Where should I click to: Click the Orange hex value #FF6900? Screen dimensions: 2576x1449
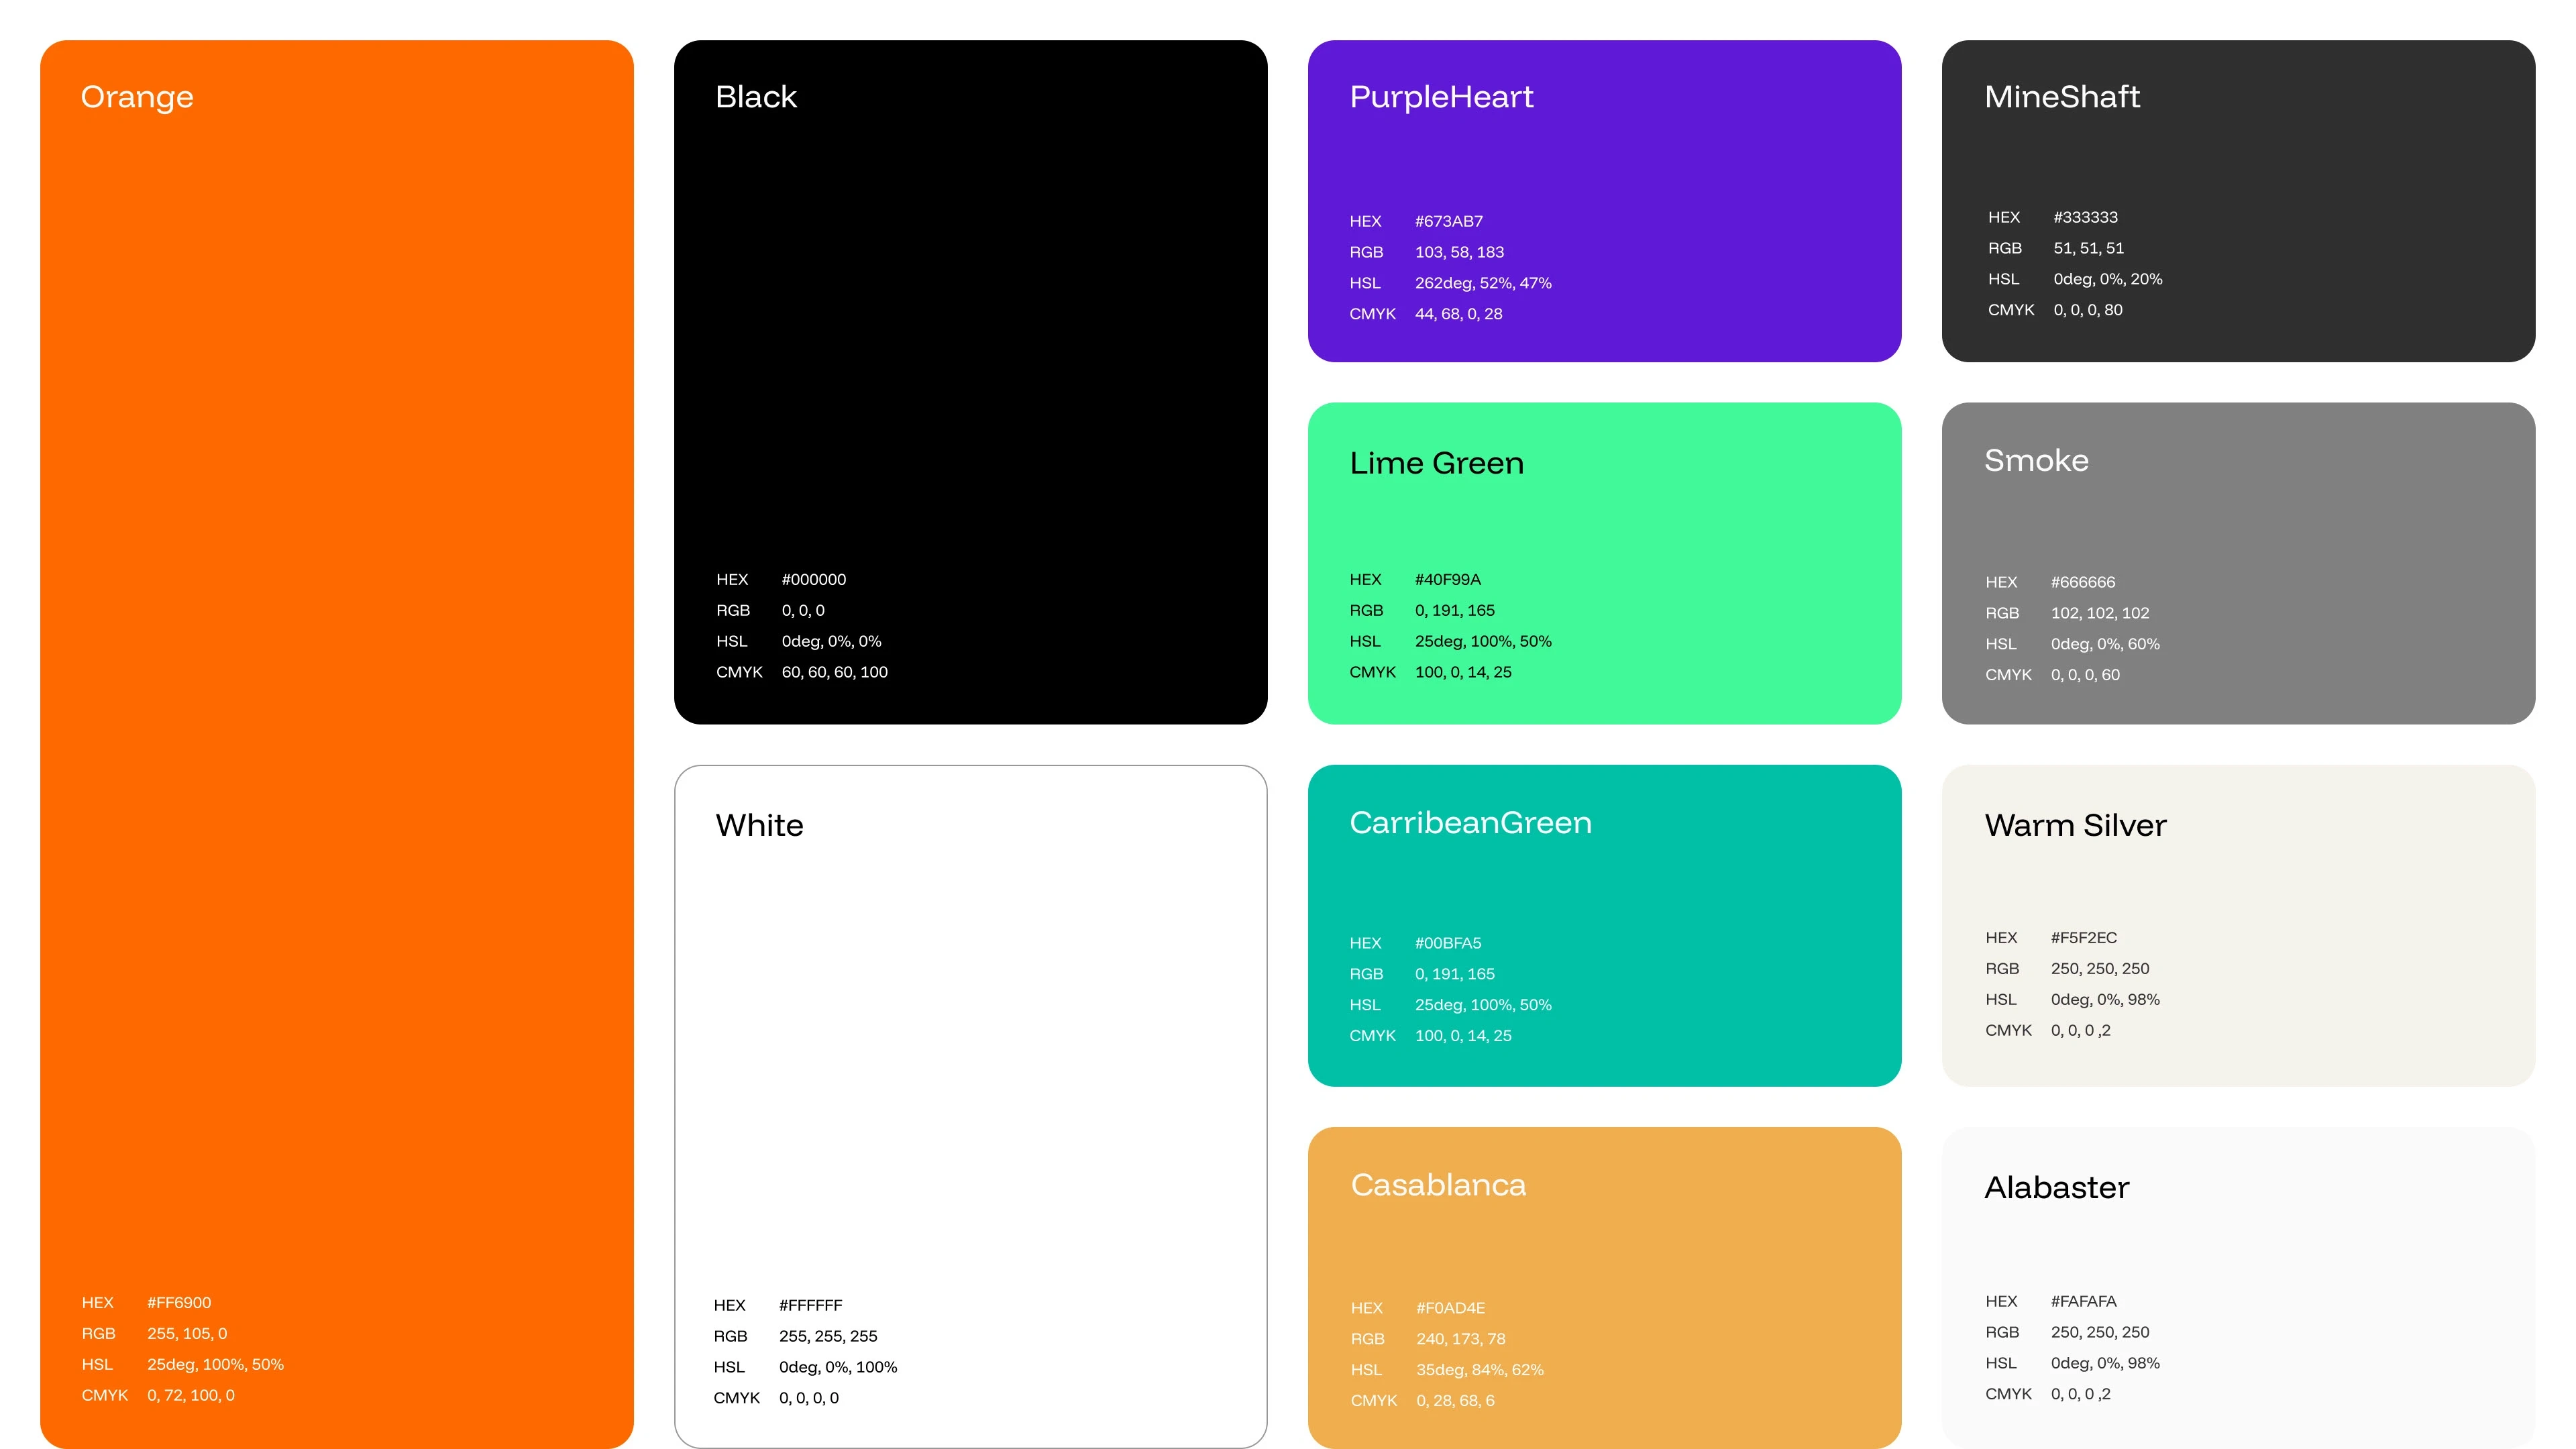tap(179, 1302)
